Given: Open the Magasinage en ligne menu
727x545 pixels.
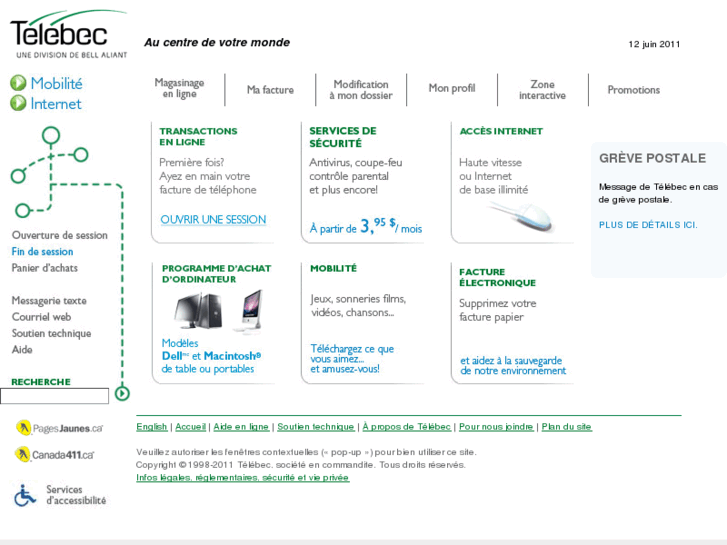Looking at the screenshot, I should (x=179, y=88).
